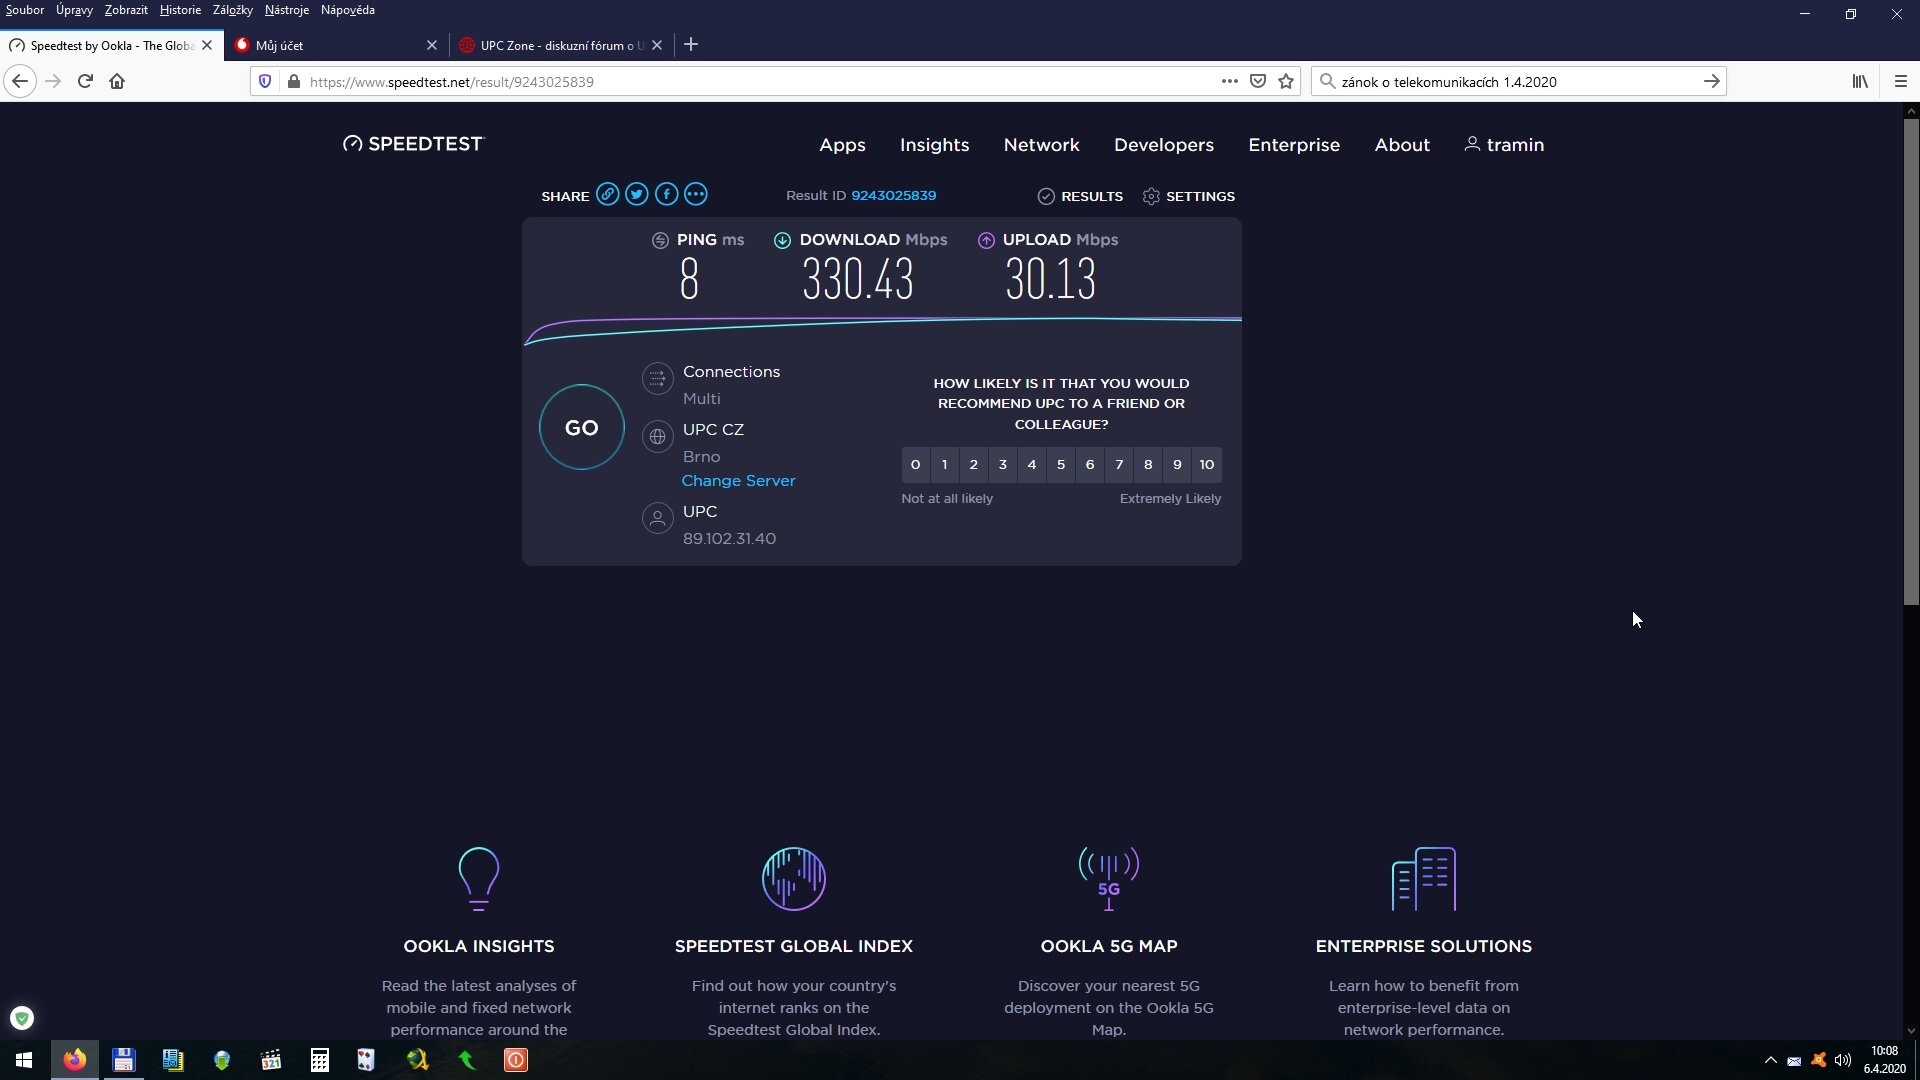Viewport: 1920px width, 1080px height.
Task: Click the volume icon in system tray
Action: click(x=1843, y=1060)
